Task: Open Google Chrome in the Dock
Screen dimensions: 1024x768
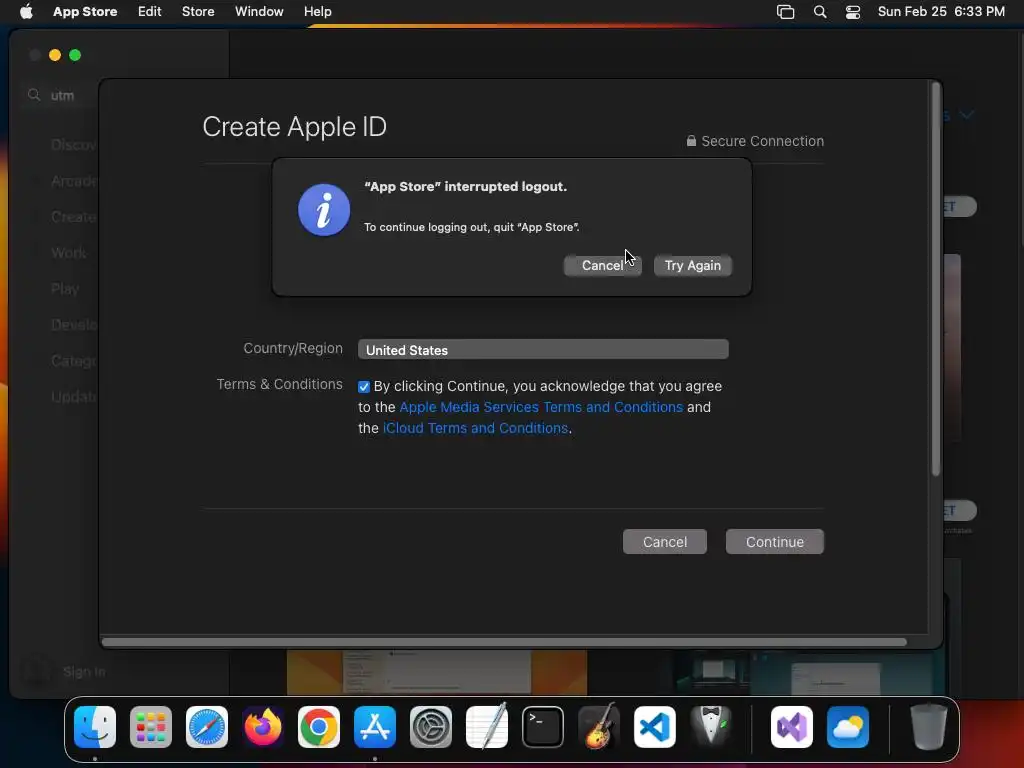Action: (319, 727)
